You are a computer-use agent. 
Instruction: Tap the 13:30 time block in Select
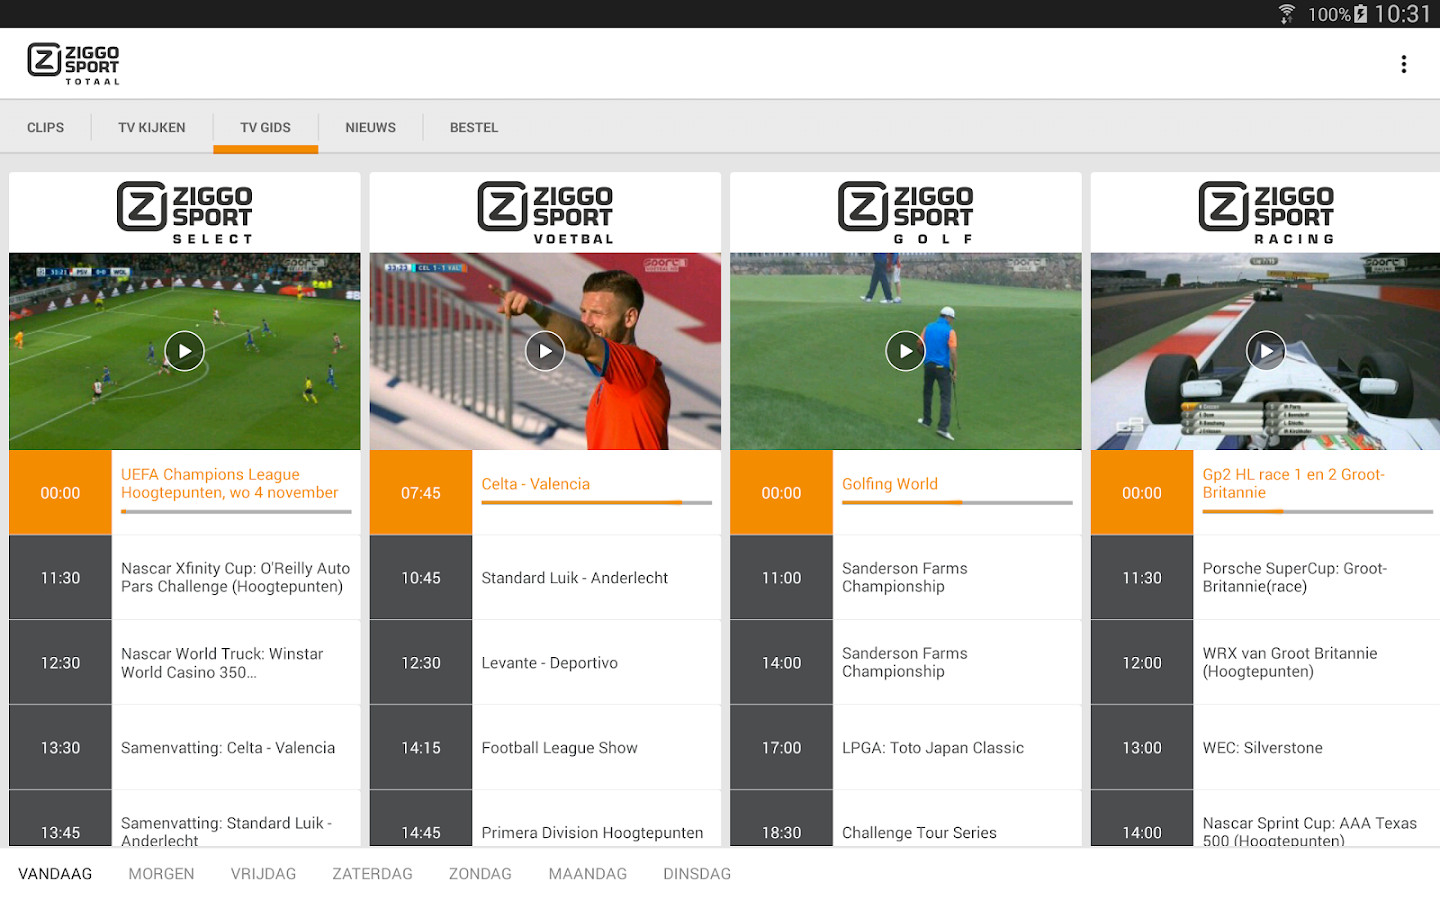pyautogui.click(x=60, y=747)
